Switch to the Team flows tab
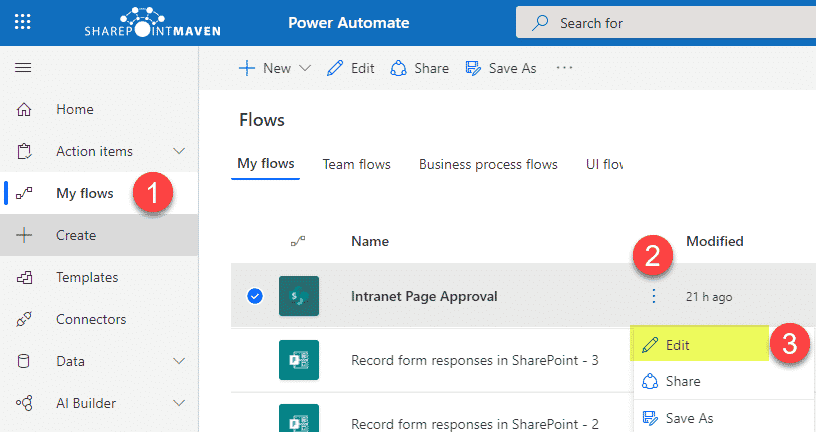Screen dimensions: 816x432 (356, 164)
